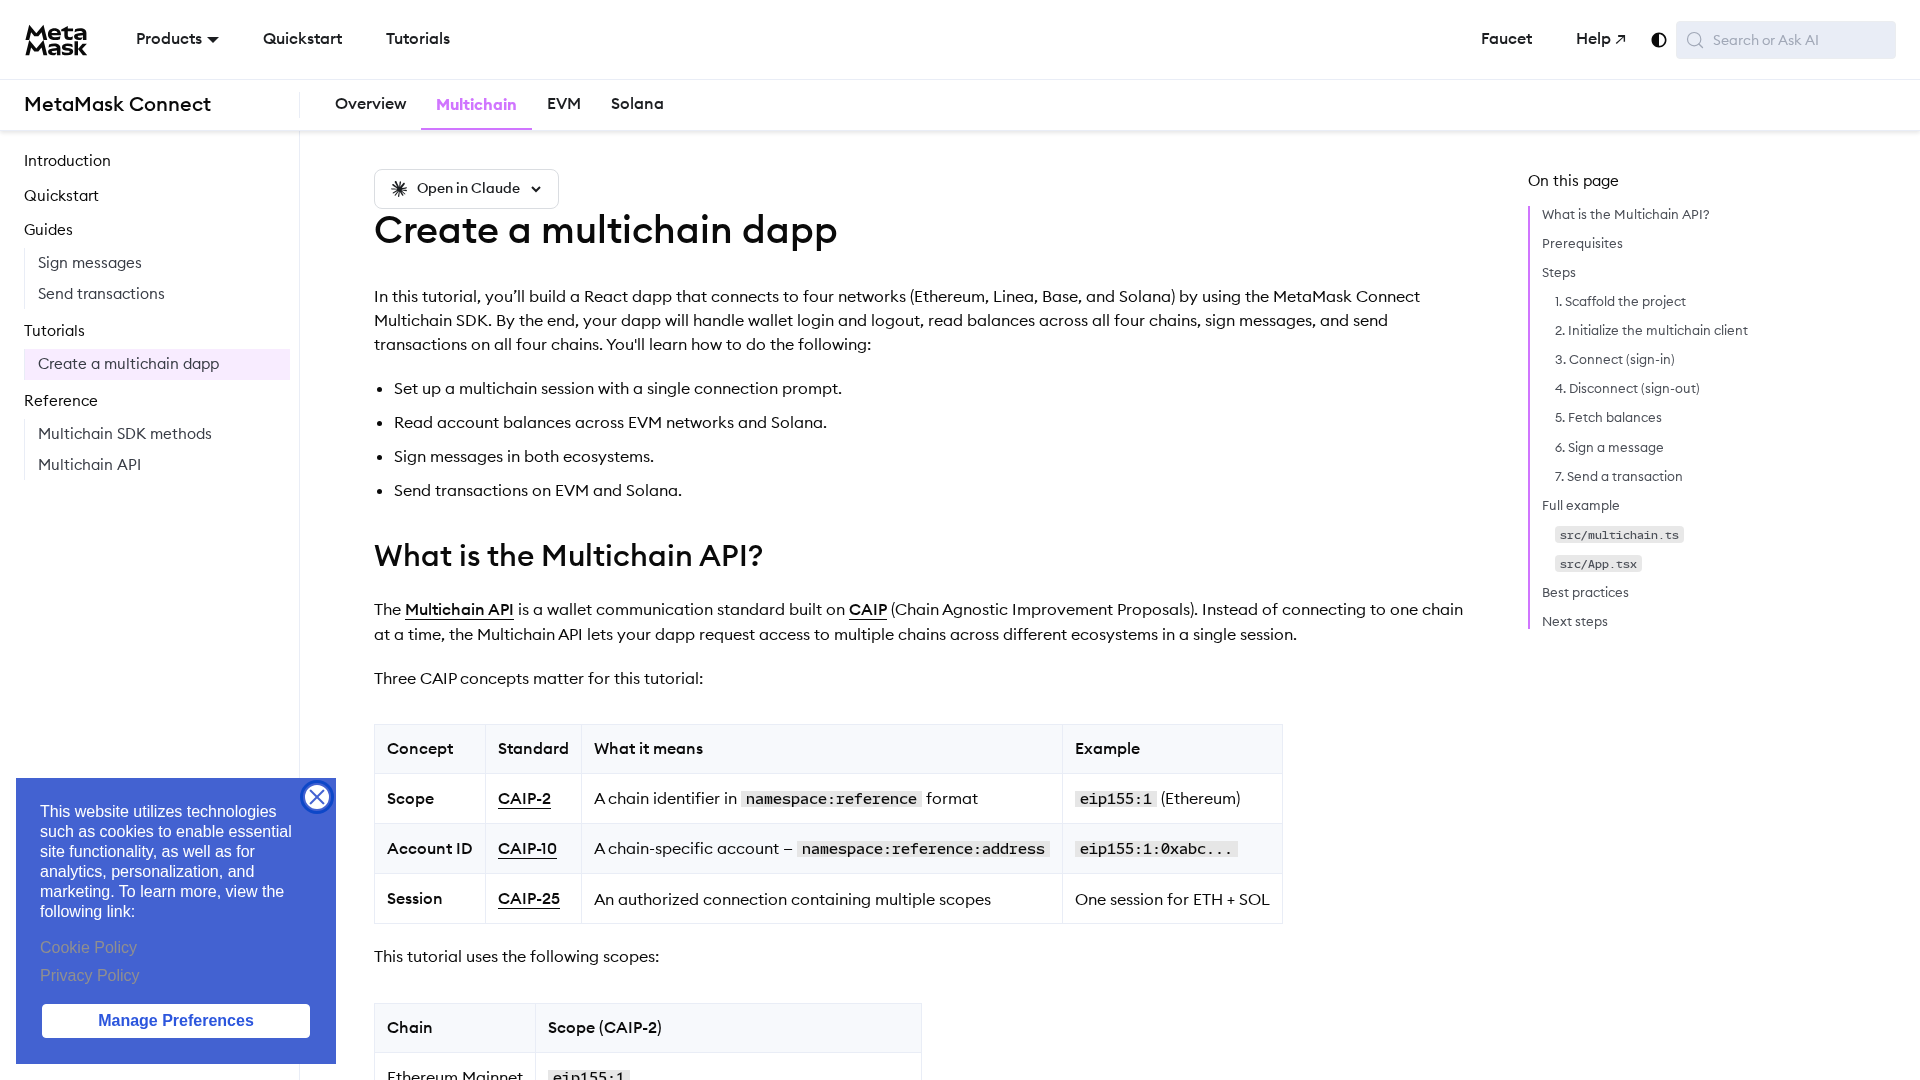
Task: Follow the Multichain API link in paragraph
Action: click(x=459, y=610)
